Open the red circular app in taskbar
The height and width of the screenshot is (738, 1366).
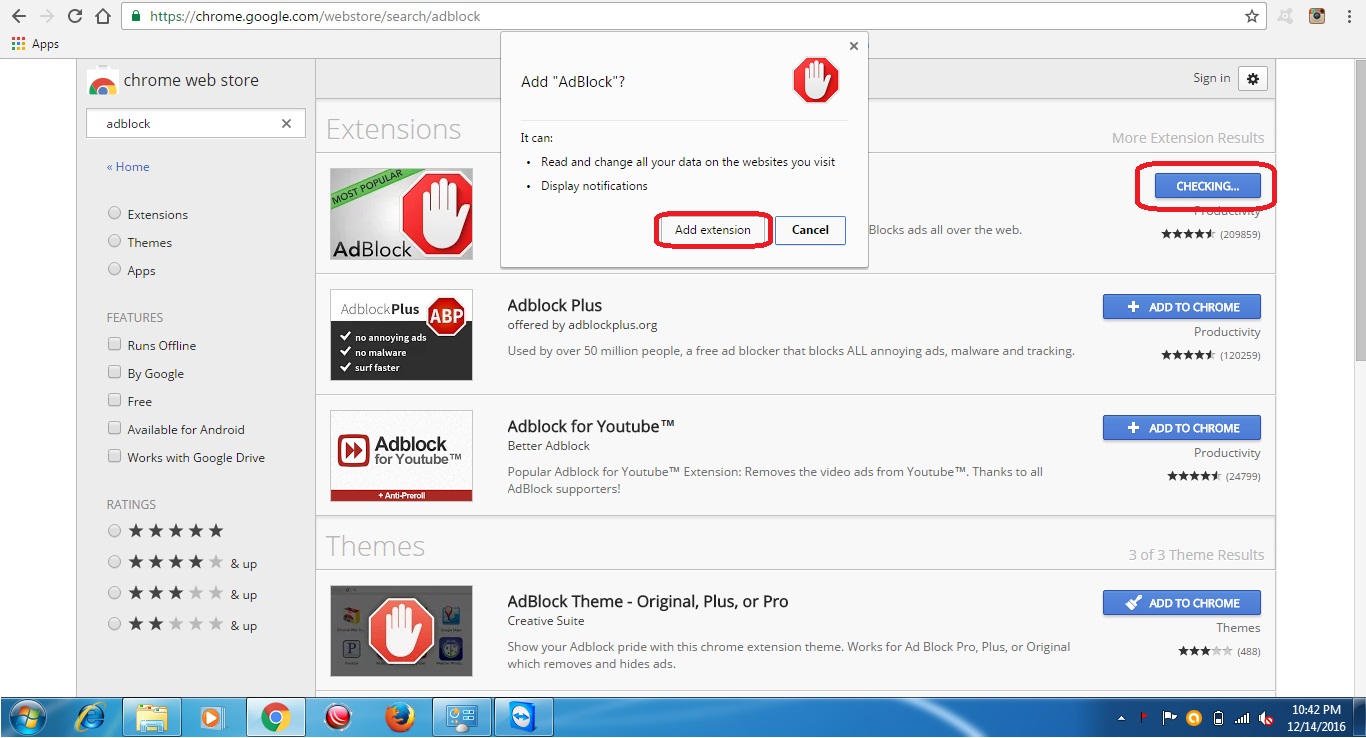click(339, 717)
